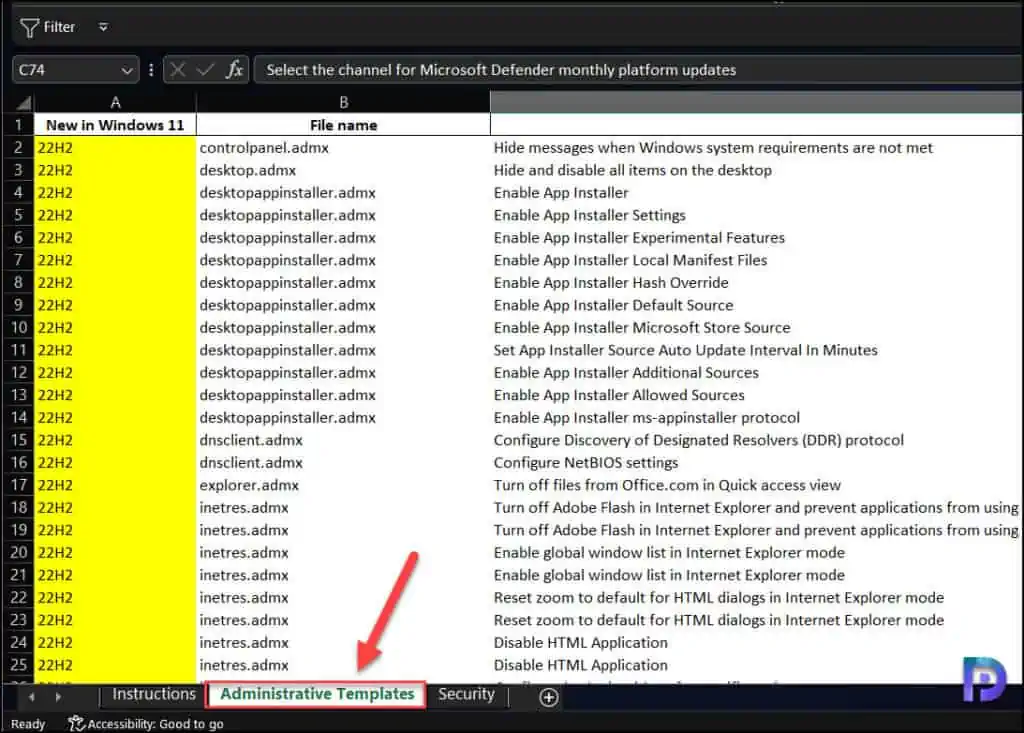
Task: Add a new sheet with the plus icon
Action: (x=549, y=697)
